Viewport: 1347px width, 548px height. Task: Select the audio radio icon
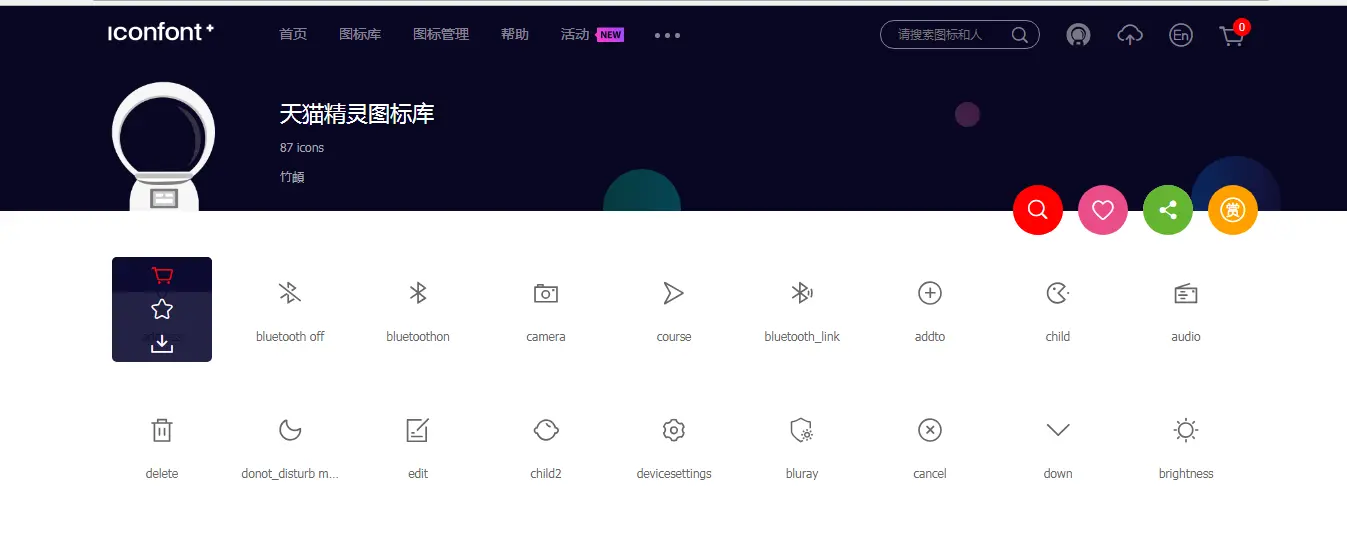1186,293
